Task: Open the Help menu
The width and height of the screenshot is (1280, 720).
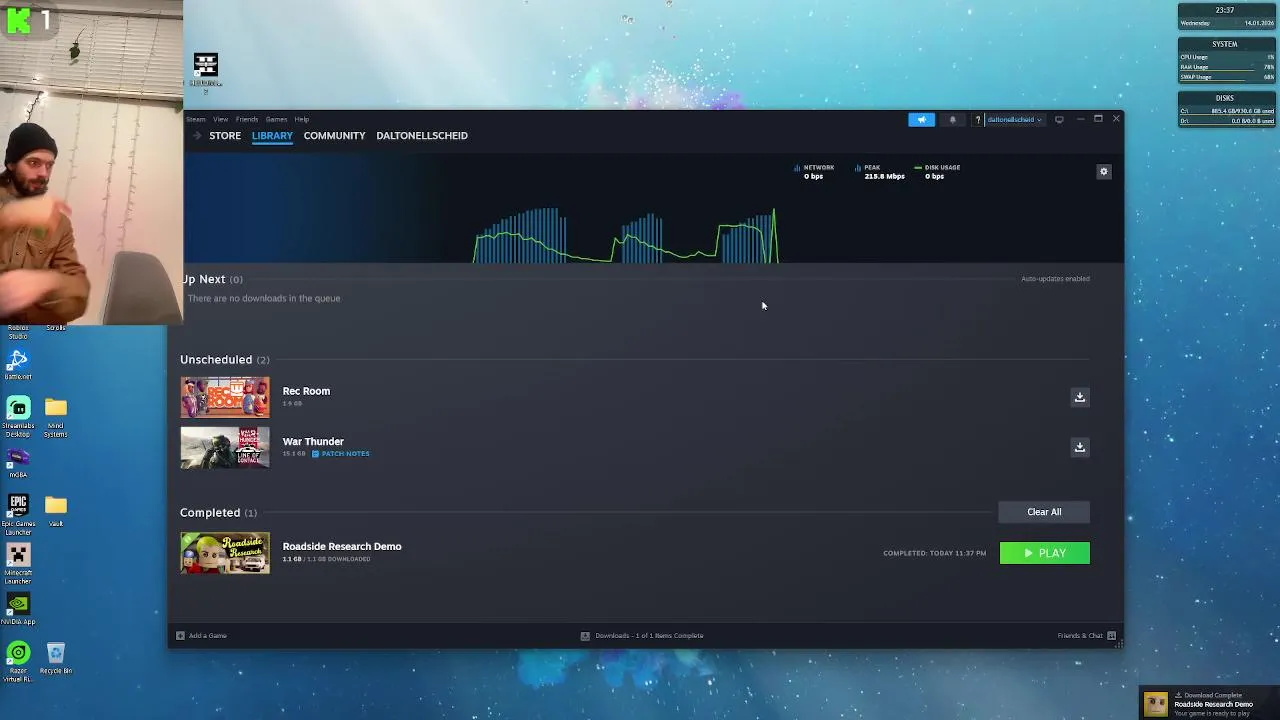Action: (x=301, y=119)
